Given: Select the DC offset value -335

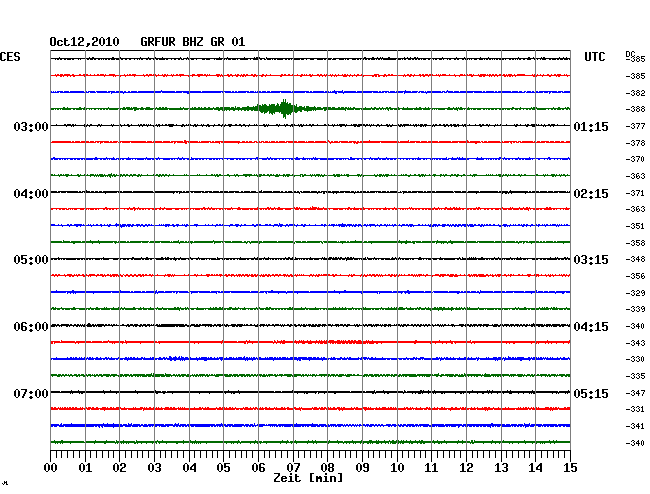Looking at the screenshot, I should (635, 376).
